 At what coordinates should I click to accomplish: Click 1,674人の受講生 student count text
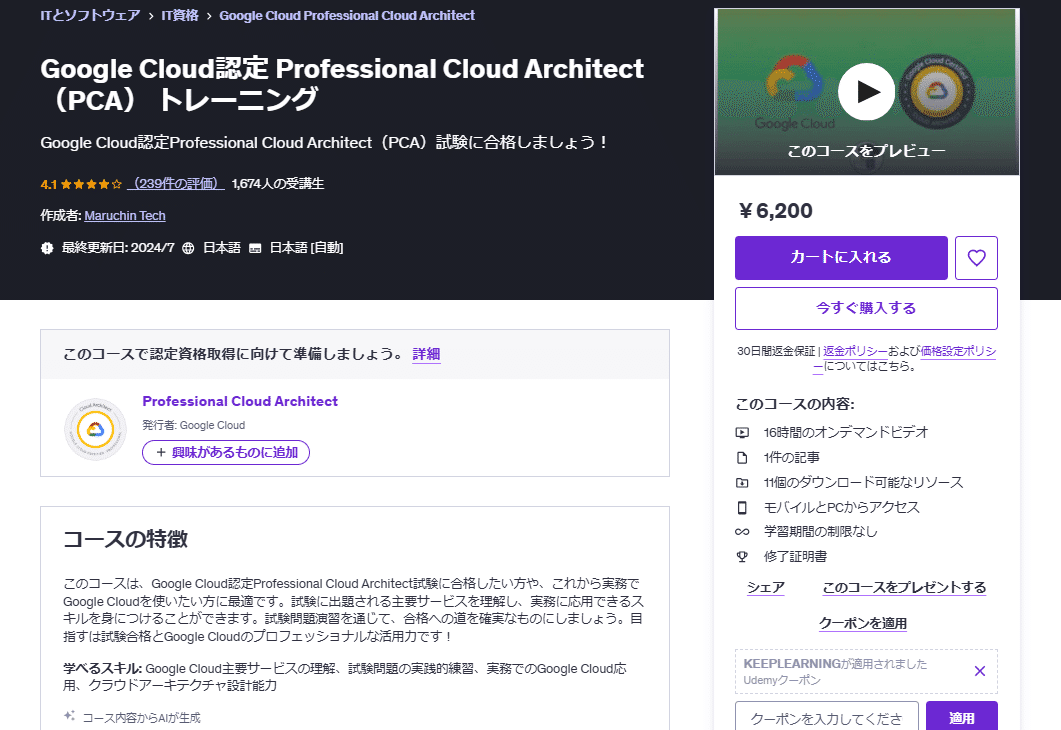(277, 183)
